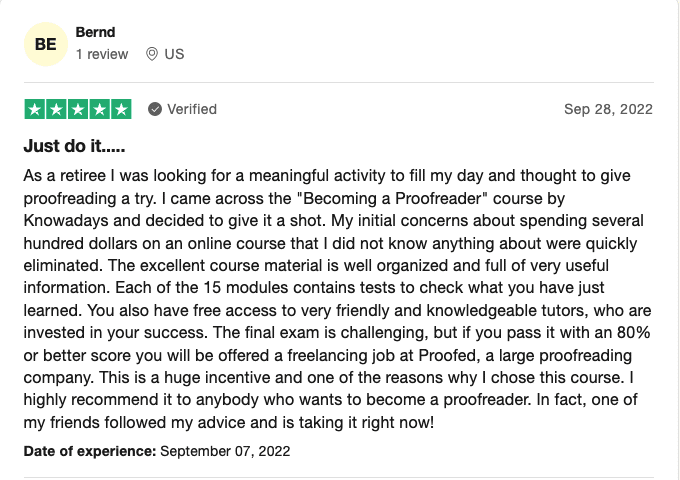
Task: Click the Verified checkmark icon
Action: tap(155, 109)
